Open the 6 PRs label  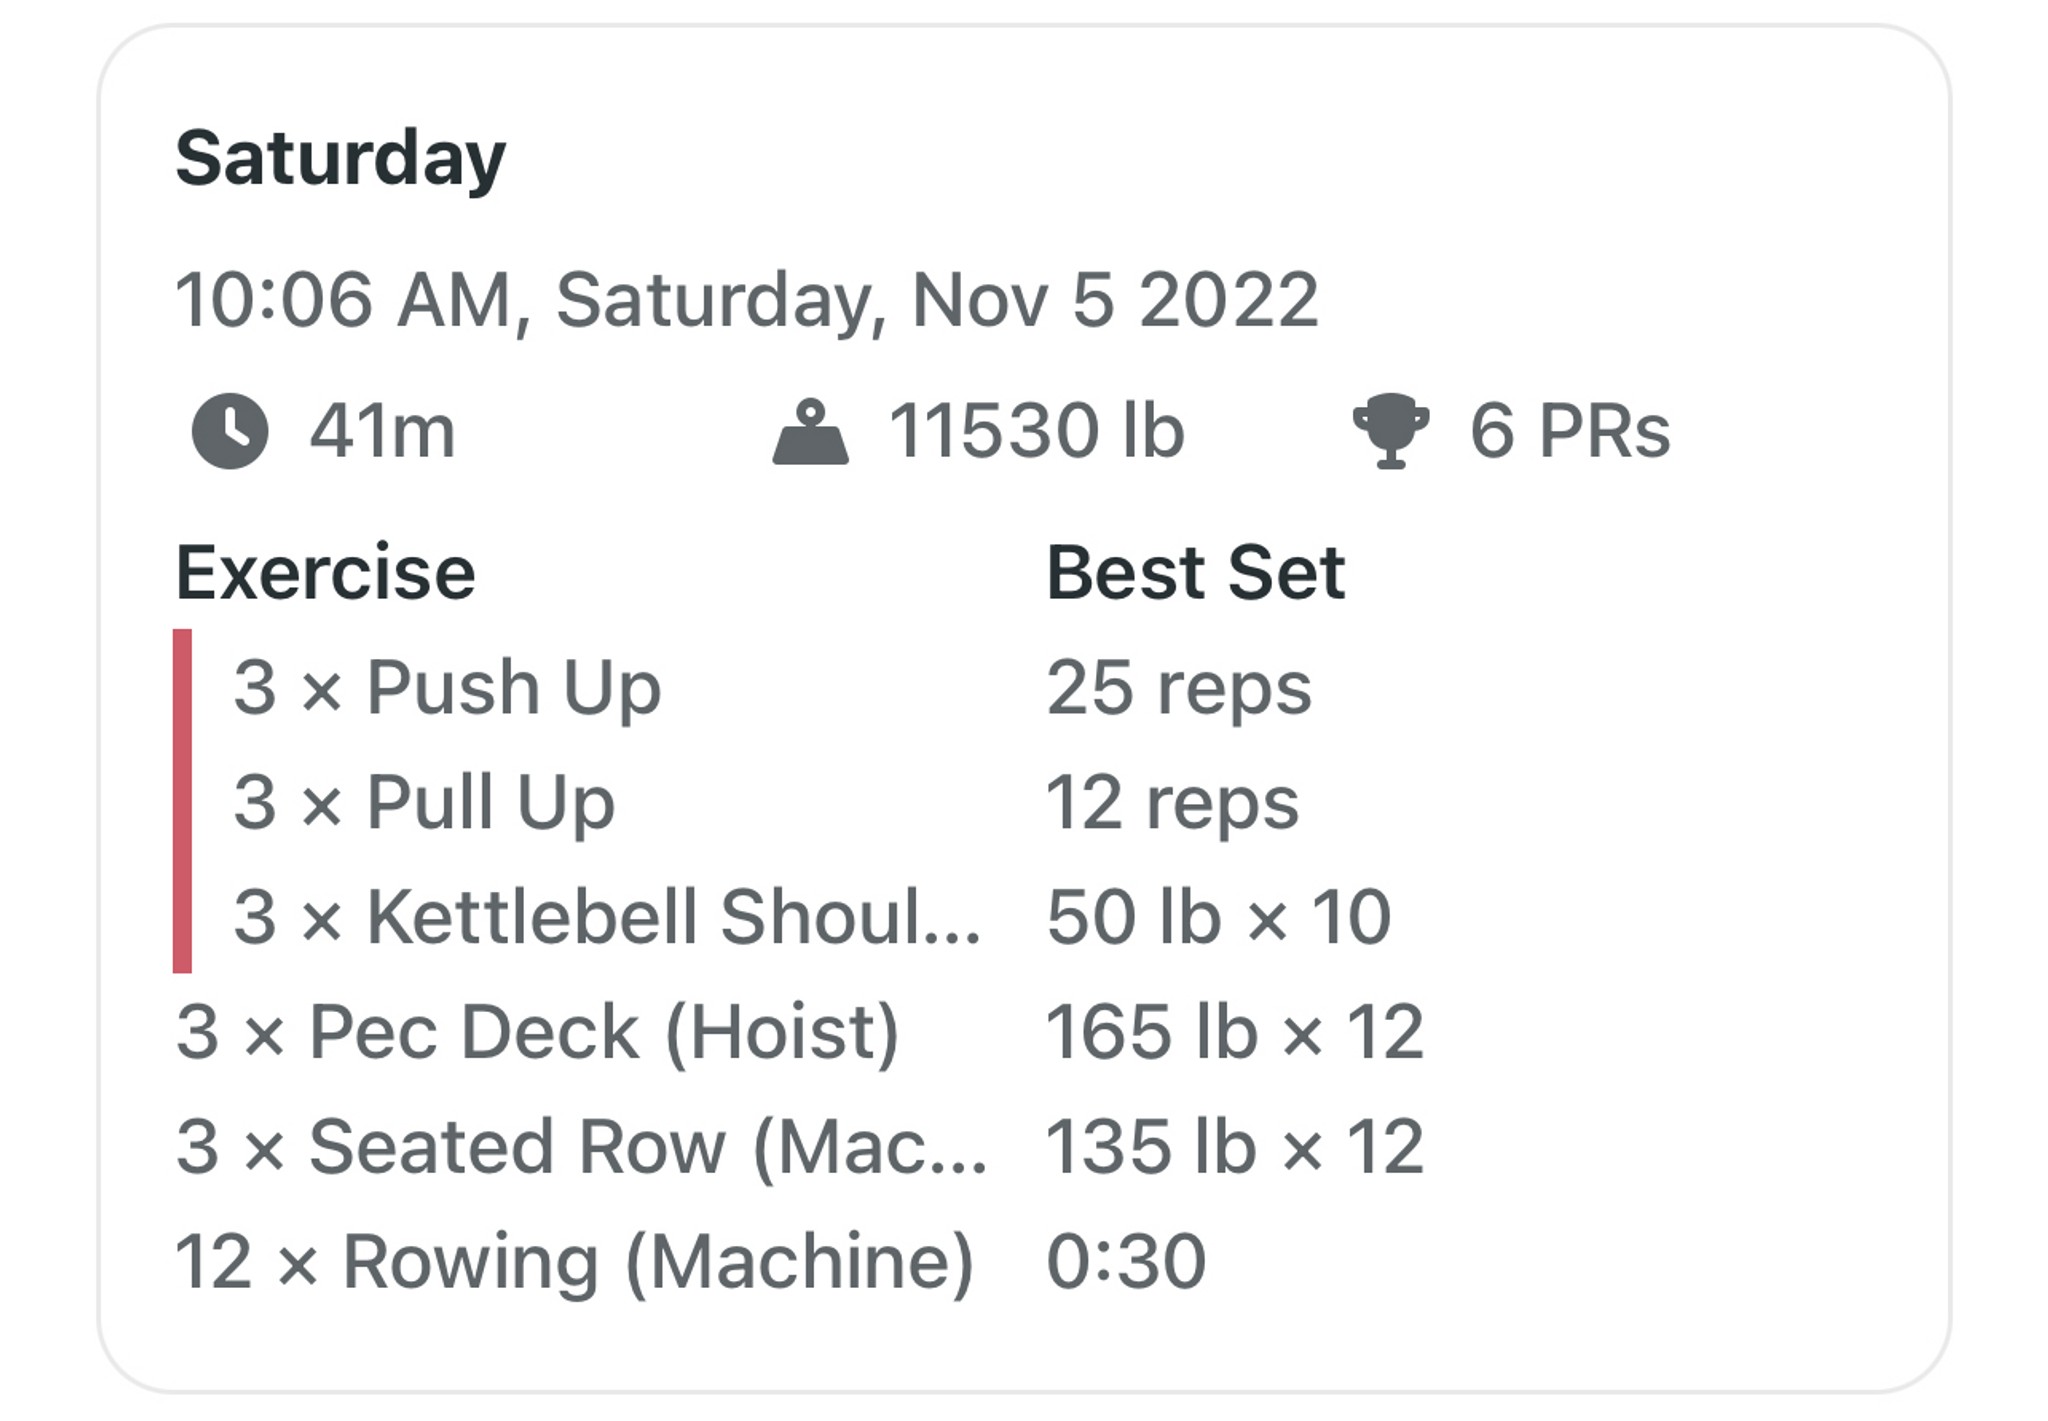(x=1570, y=432)
